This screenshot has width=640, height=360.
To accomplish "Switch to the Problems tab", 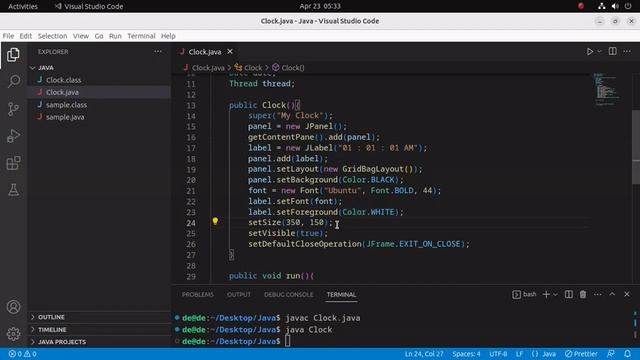I will pyautogui.click(x=198, y=294).
